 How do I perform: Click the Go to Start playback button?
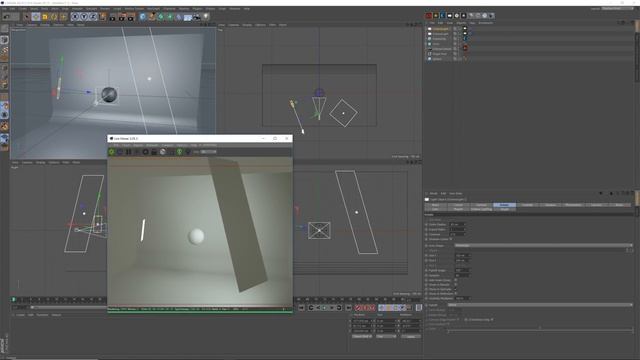[x=302, y=308]
